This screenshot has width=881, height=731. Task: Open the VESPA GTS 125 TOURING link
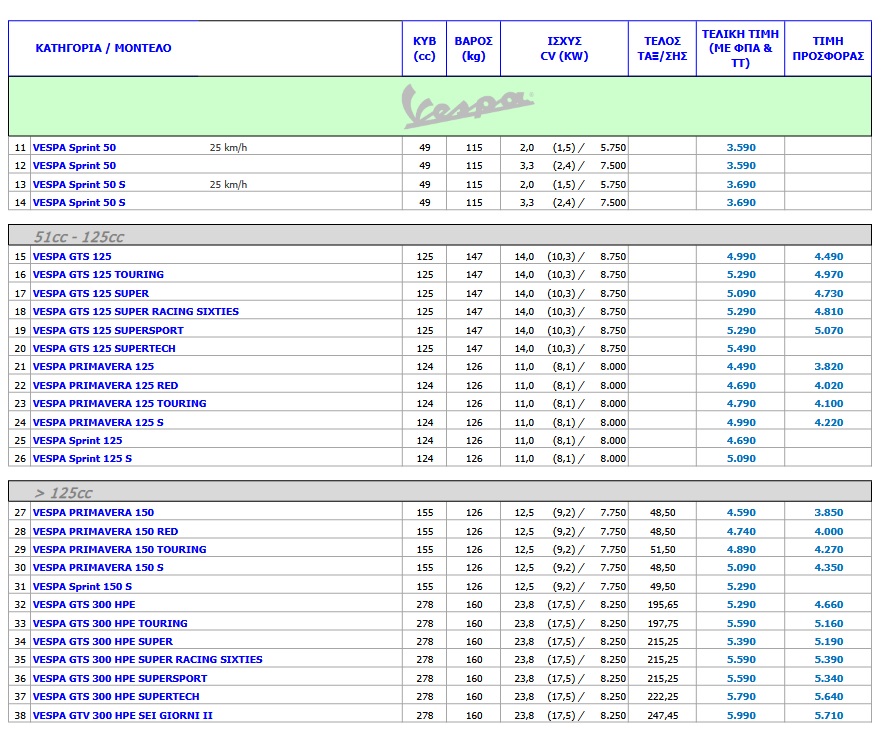pos(98,274)
